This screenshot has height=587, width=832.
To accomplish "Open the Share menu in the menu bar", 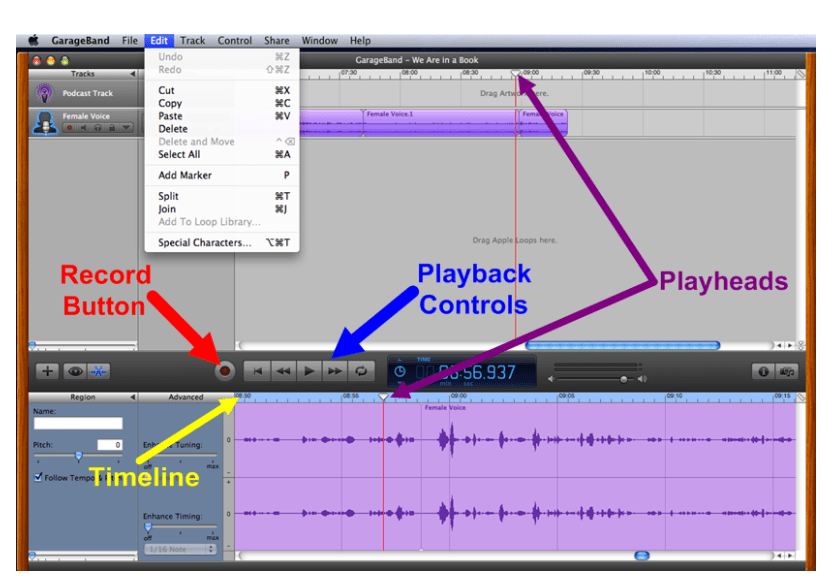I will [277, 41].
